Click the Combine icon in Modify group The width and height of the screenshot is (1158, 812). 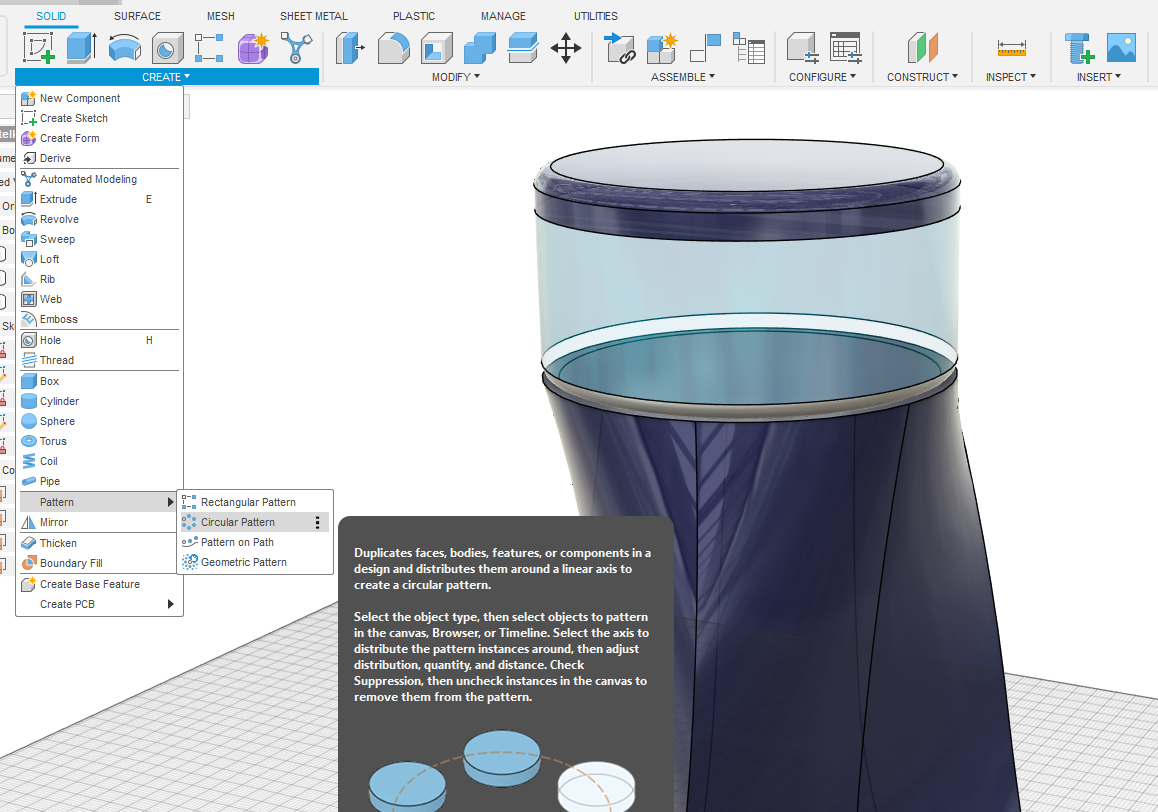click(479, 48)
